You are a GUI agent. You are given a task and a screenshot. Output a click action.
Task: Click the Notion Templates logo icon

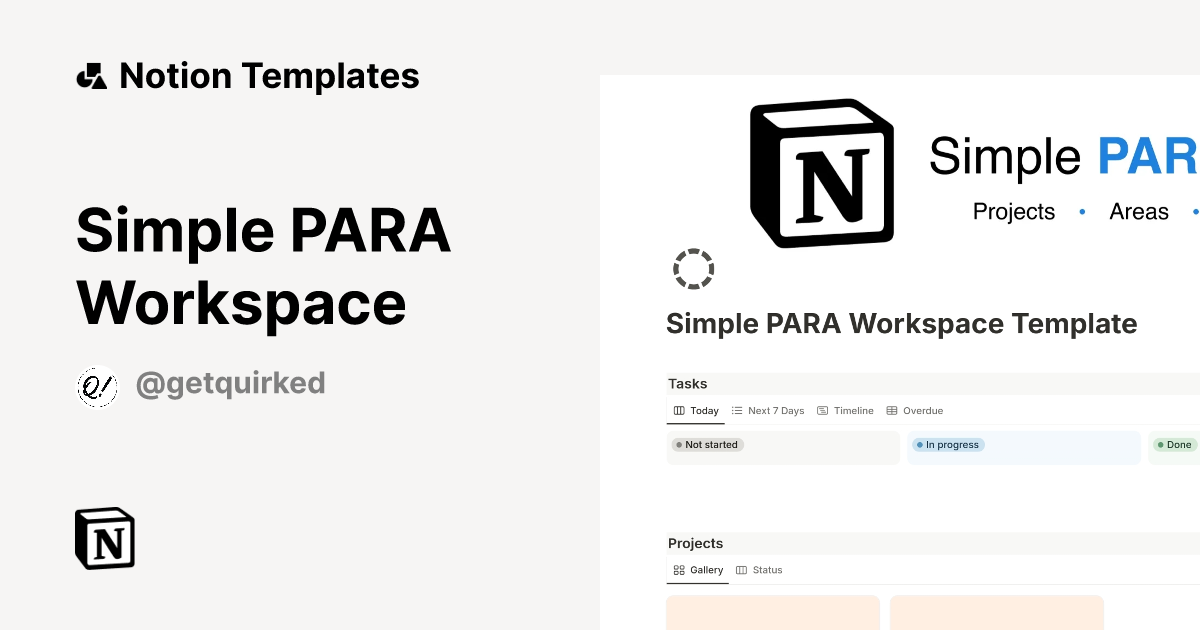91,75
